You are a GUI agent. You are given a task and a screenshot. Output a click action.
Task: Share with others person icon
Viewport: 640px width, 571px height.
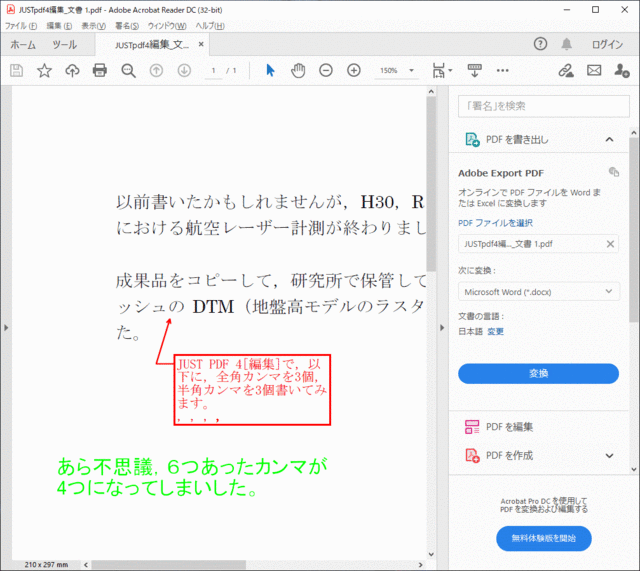(622, 71)
